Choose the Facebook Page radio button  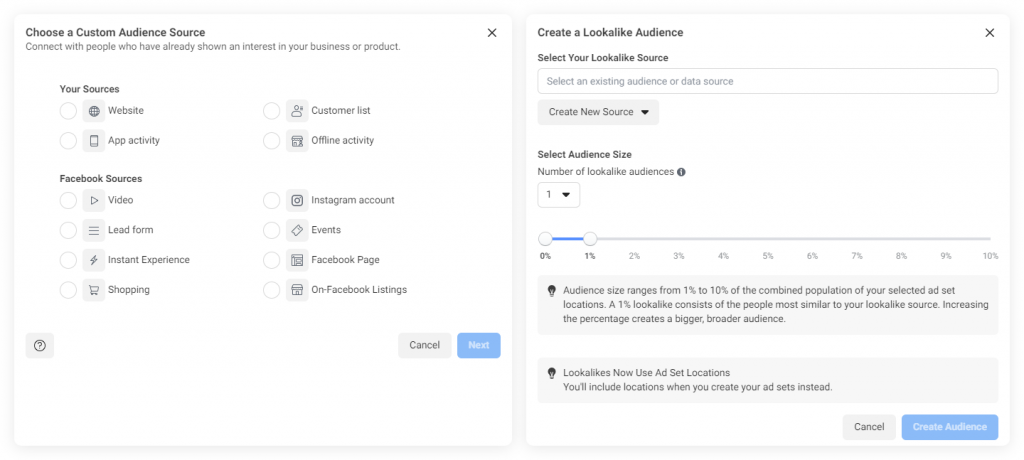[272, 260]
